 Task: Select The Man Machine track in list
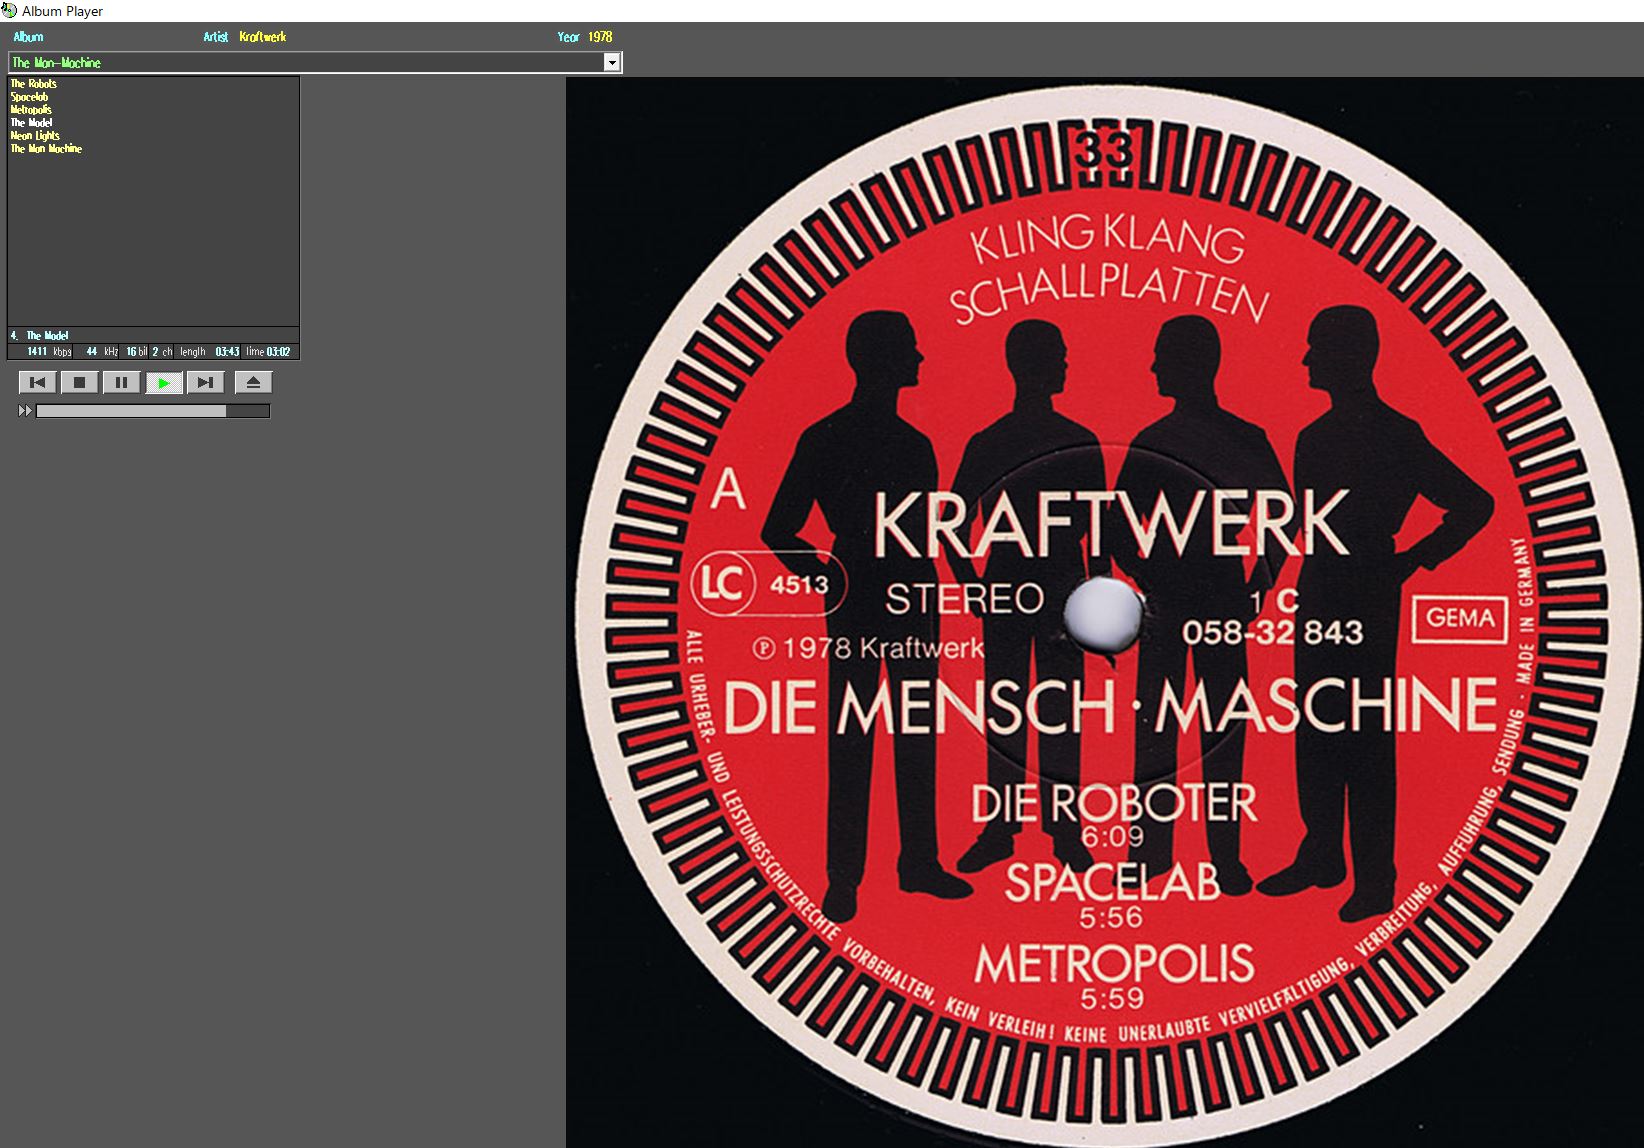(x=46, y=149)
